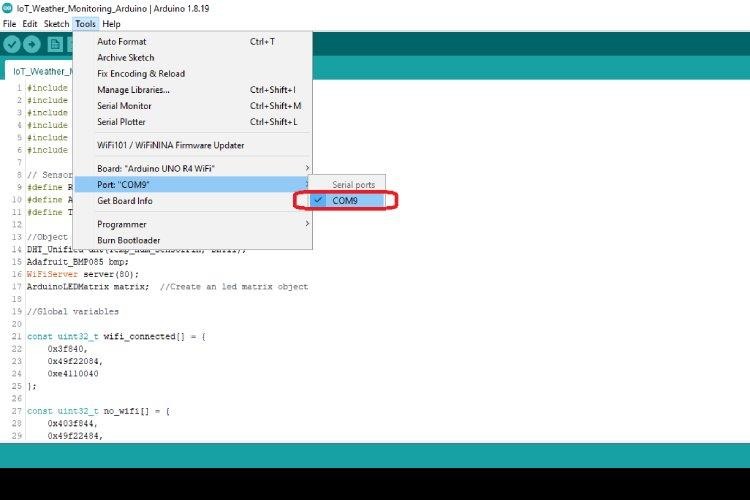Click the Arduino logo in title bar
The height and width of the screenshot is (500, 750).
7,8
